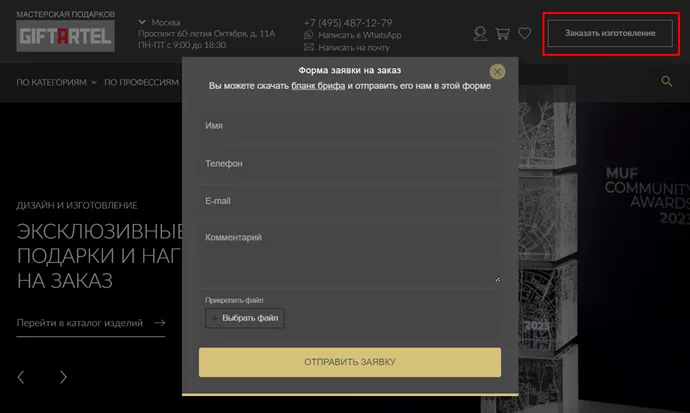This screenshot has height=413, width=690.
Task: Click into the Комментарий text area
Action: pos(349,255)
